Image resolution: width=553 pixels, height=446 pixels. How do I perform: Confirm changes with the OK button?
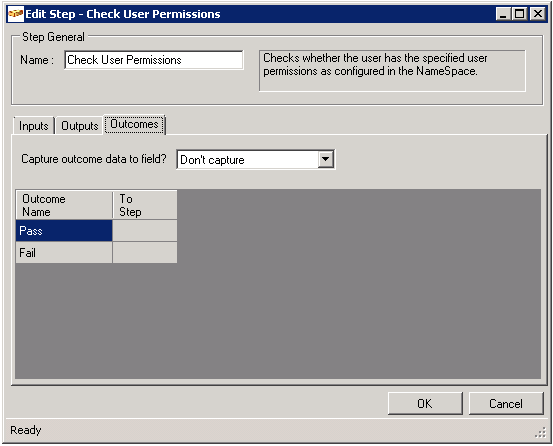click(425, 403)
